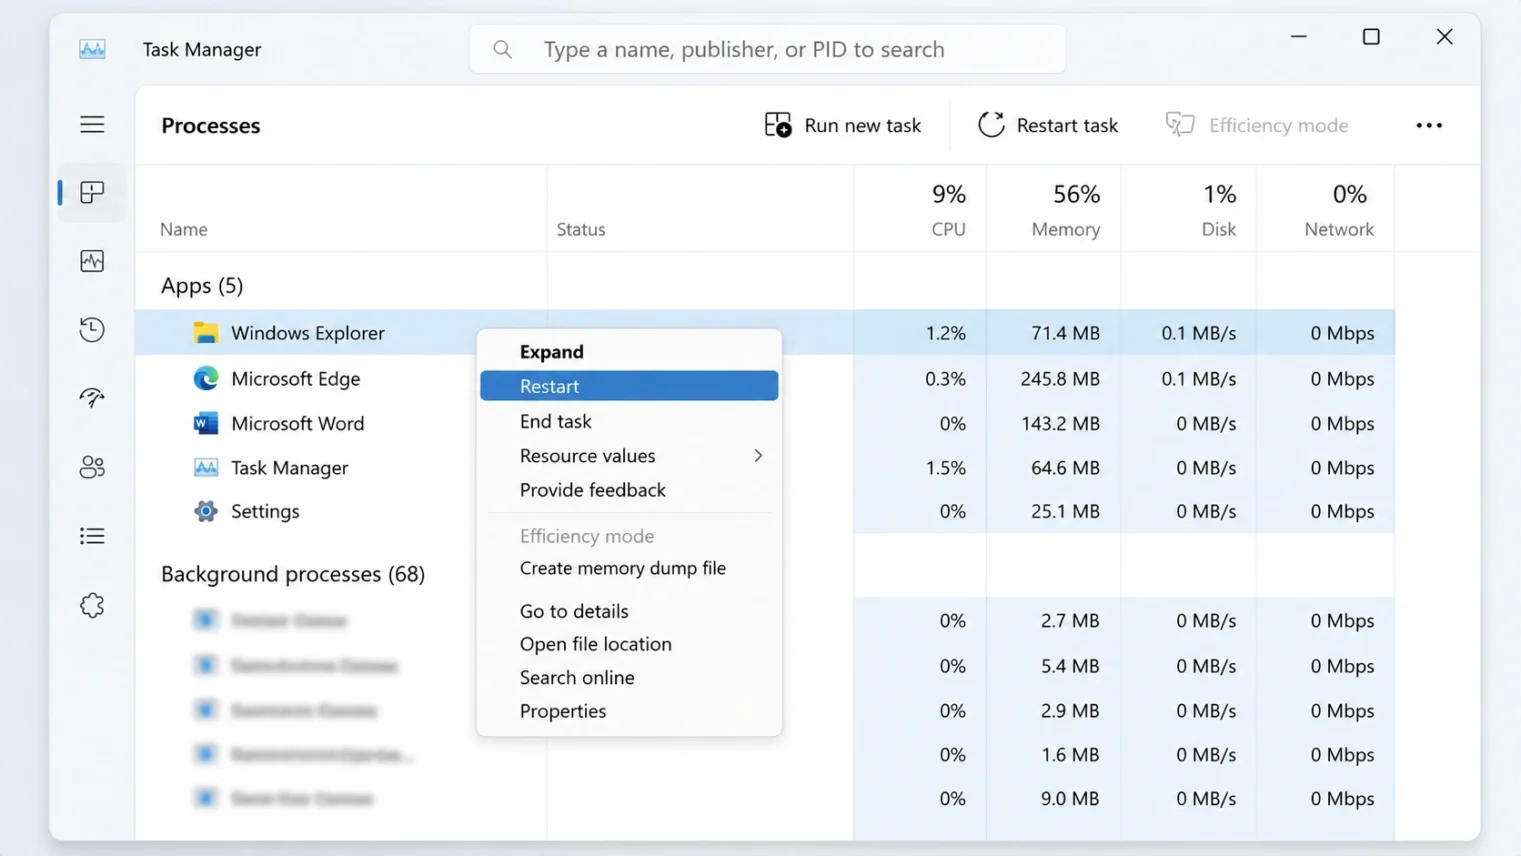Click the icon of the 9.0 MB background process

tap(206, 798)
